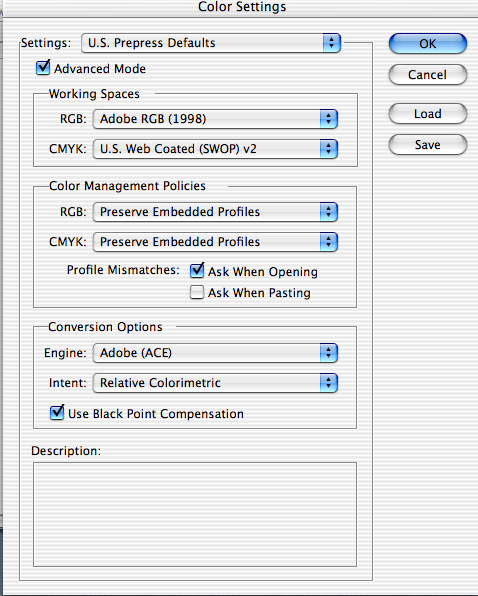Confirm the dialog with OK
Viewport: 478px width, 596px height.
427,44
